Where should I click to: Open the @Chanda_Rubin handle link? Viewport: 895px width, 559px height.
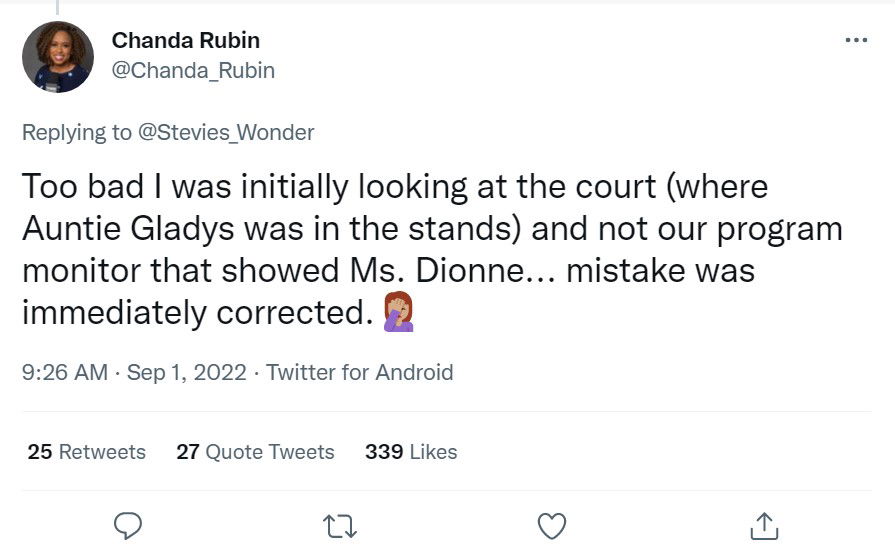(192, 71)
